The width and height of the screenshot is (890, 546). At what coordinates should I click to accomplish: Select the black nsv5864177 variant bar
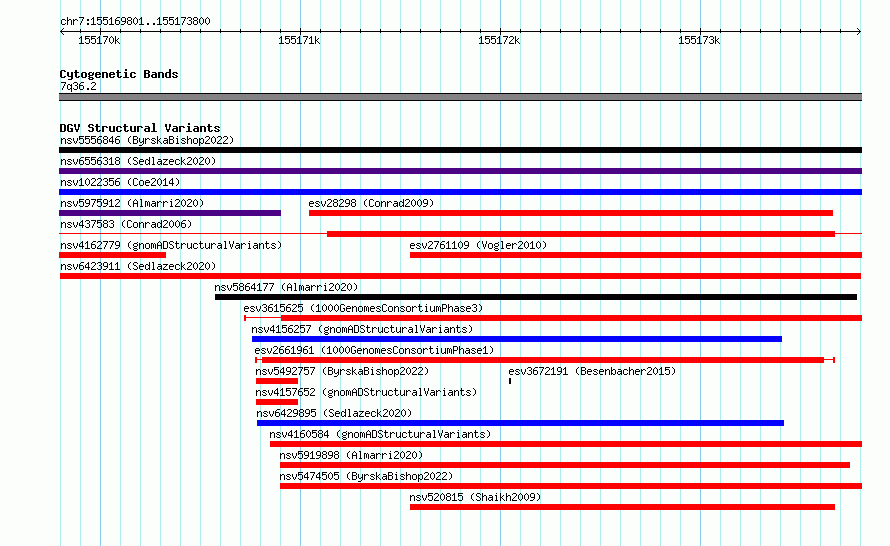click(536, 297)
